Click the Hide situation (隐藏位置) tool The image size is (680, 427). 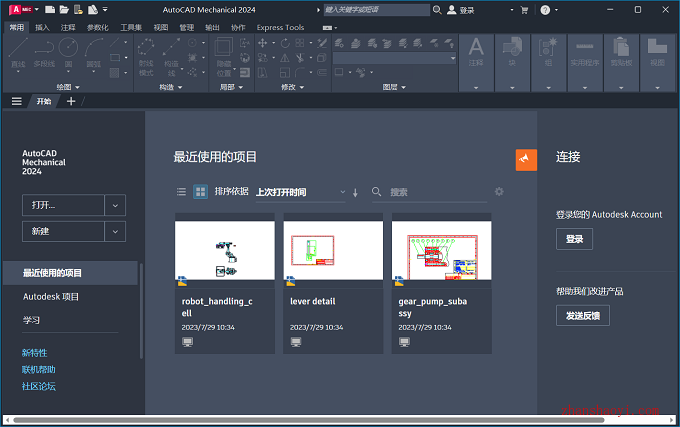[x=224, y=56]
